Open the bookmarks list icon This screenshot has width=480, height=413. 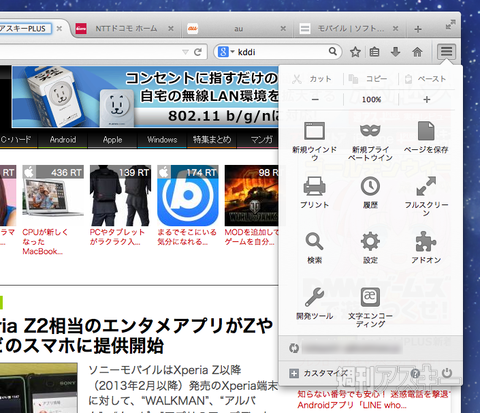point(375,52)
